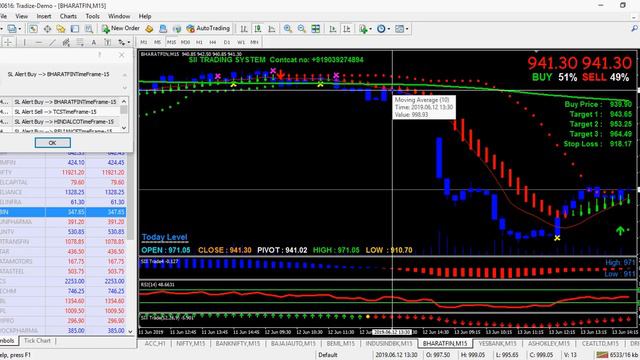Switch timeframe to M30
The width and height of the screenshot is (640, 360).
(185, 42)
